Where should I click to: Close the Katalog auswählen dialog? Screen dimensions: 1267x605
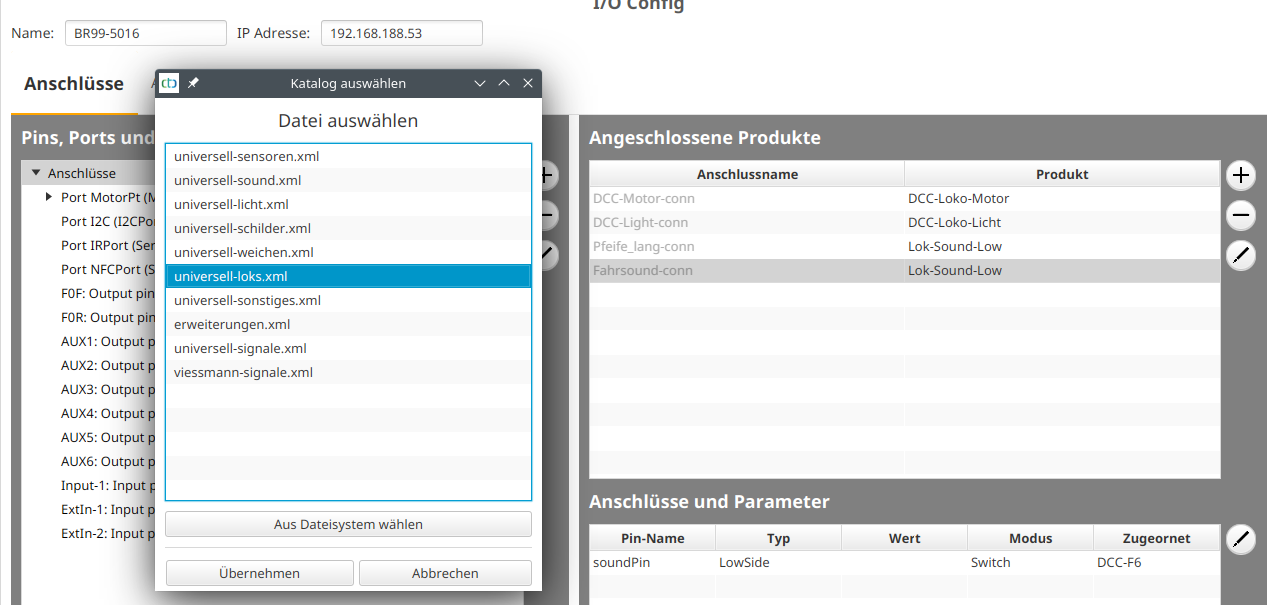pos(528,83)
